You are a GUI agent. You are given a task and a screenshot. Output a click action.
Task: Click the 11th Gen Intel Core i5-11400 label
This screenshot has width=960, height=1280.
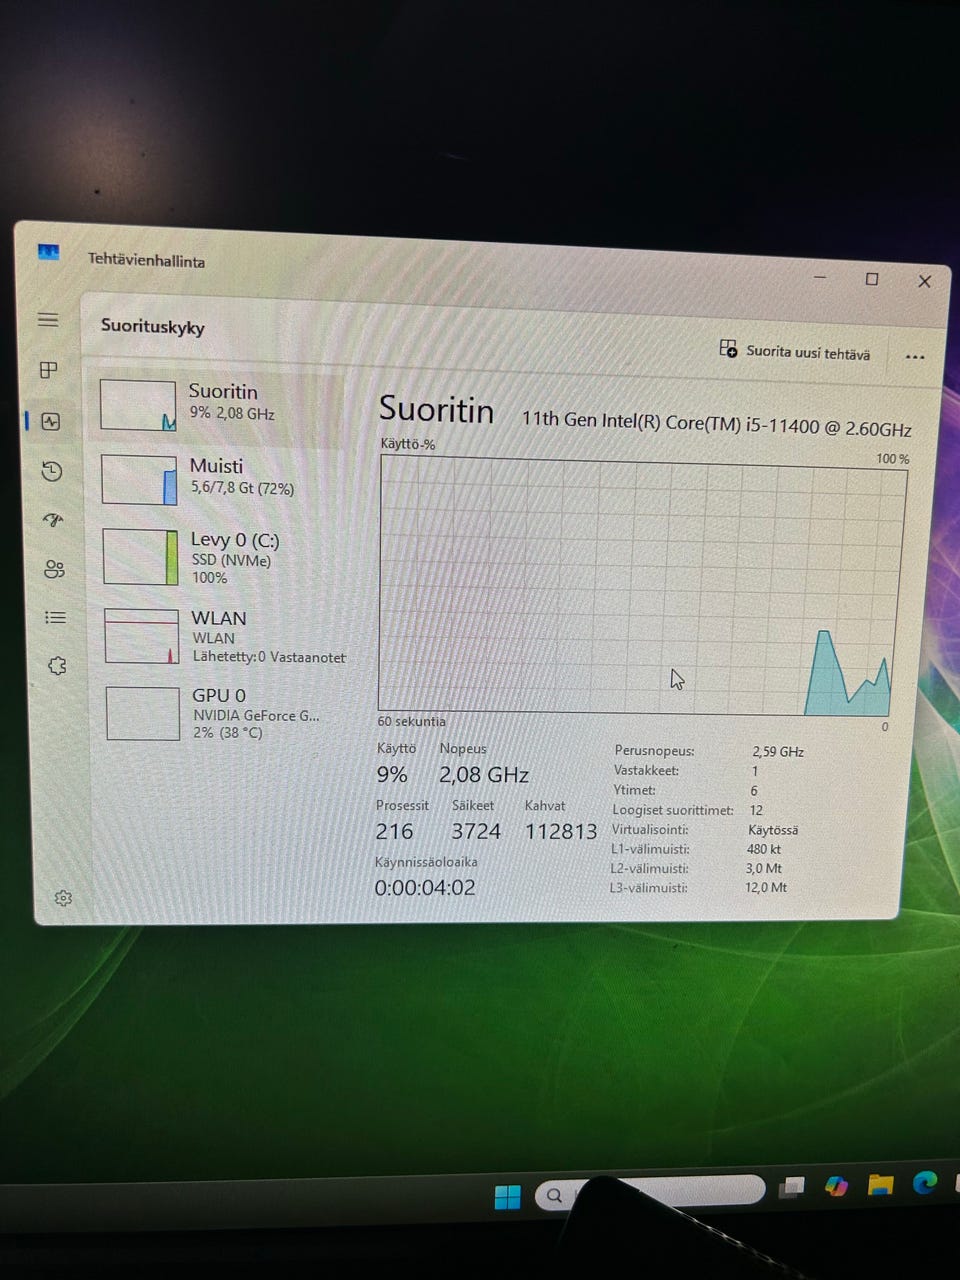(716, 423)
